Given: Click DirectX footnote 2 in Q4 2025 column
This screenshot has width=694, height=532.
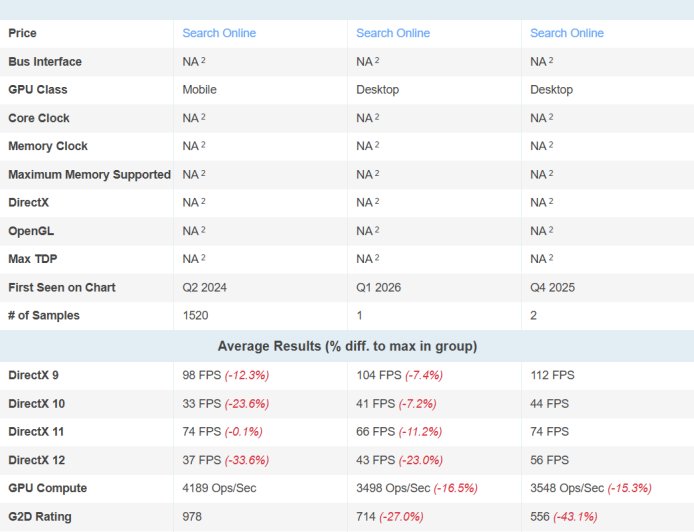Looking at the screenshot, I should point(552,202).
